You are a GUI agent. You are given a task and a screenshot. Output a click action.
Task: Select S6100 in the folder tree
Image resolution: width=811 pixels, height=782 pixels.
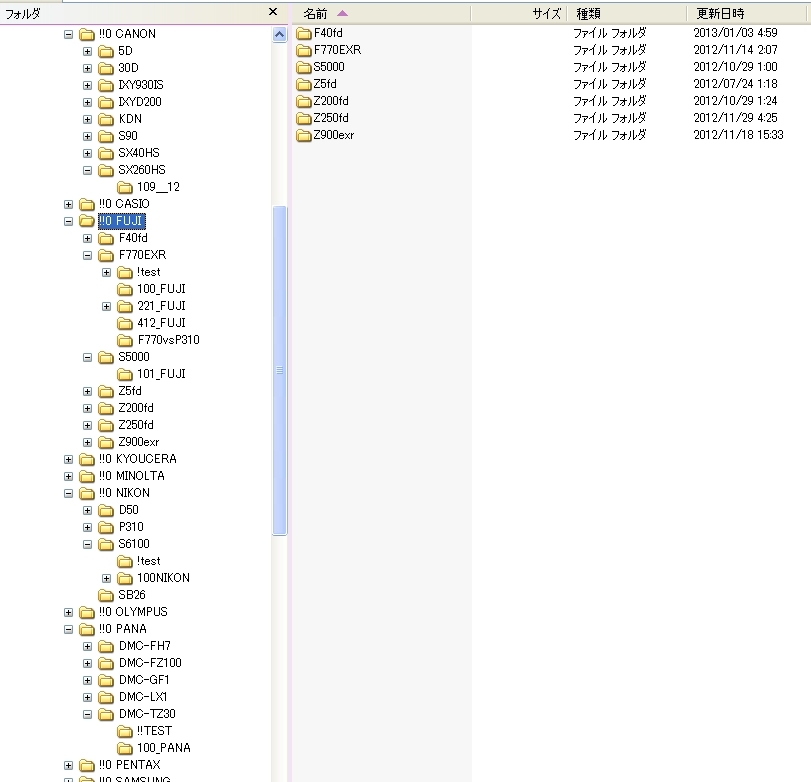(134, 544)
